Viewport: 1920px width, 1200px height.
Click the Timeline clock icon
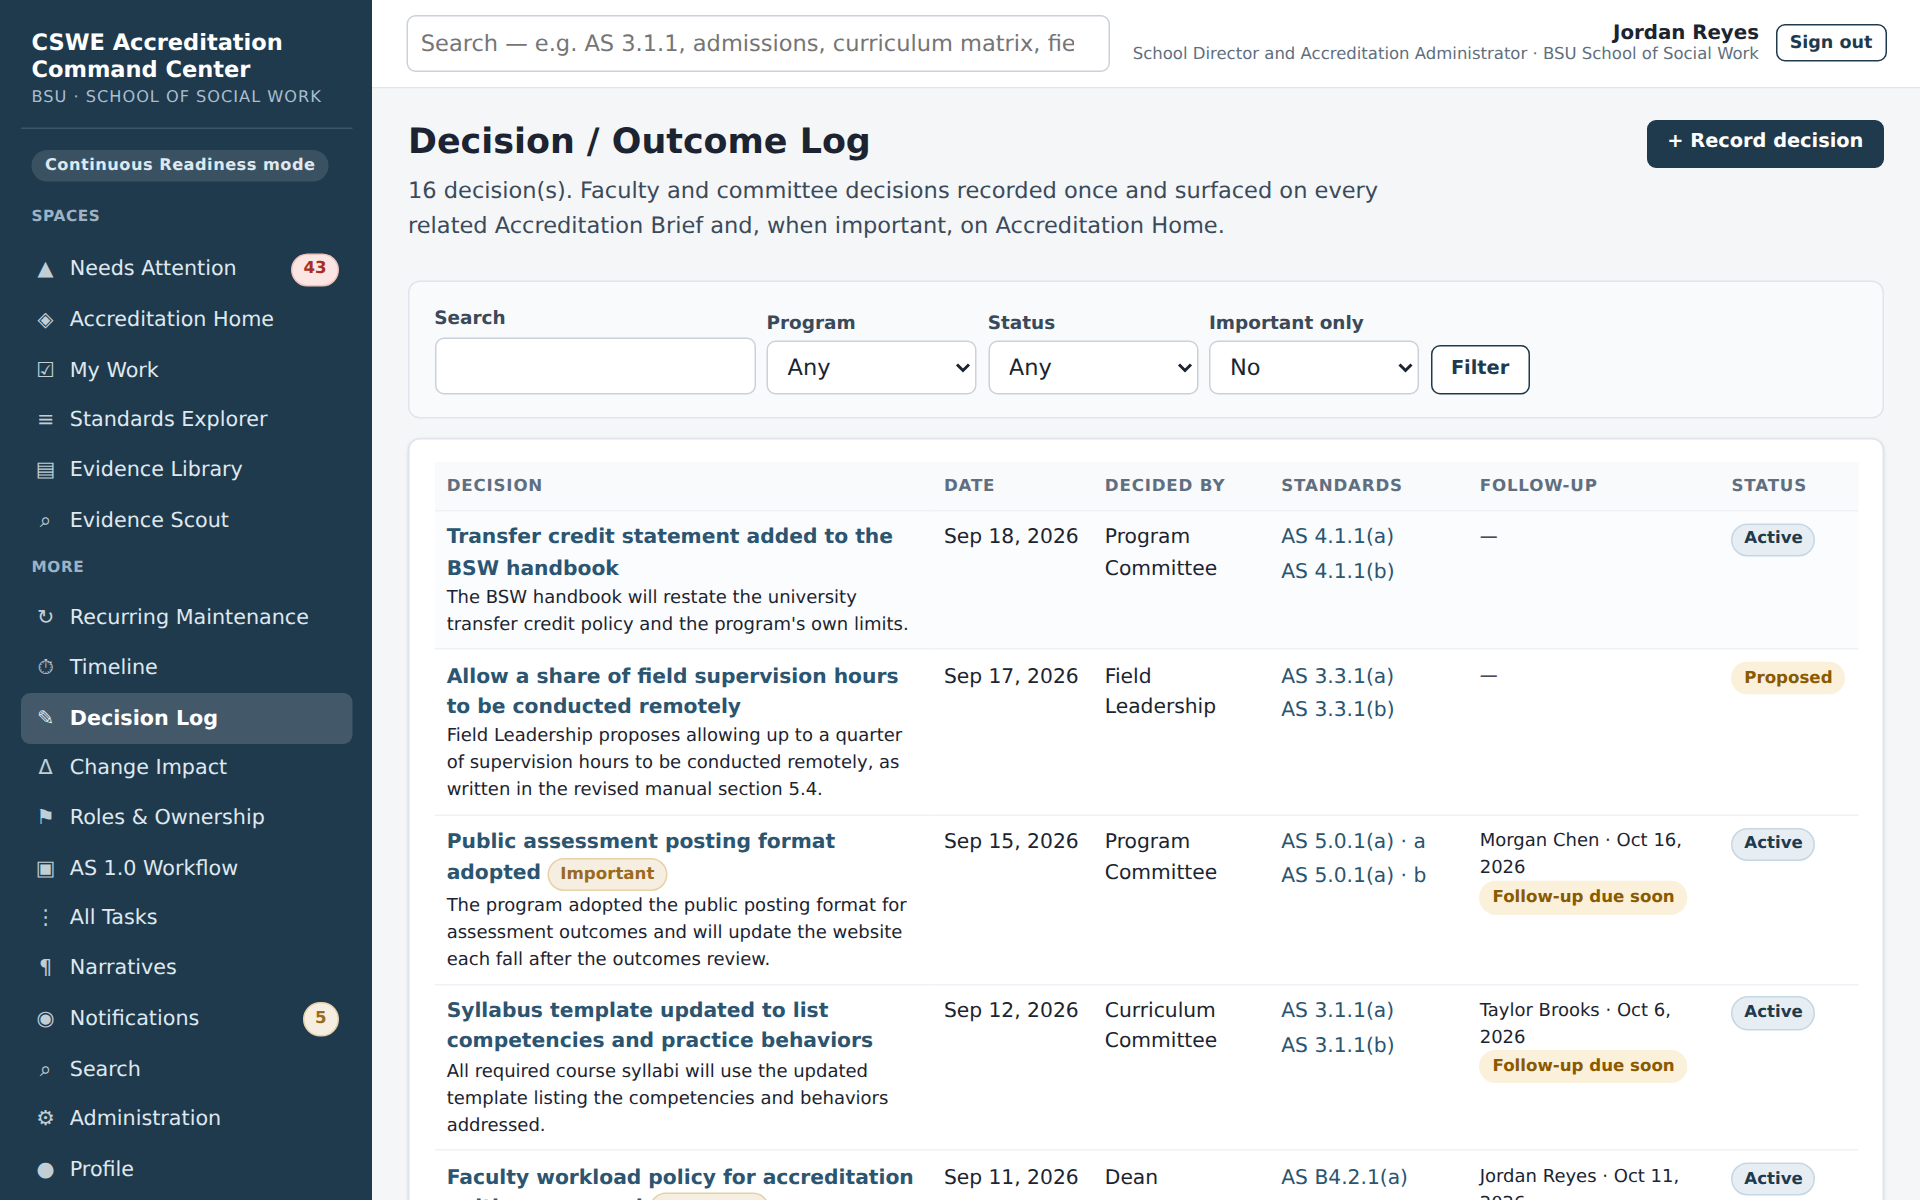(x=45, y=667)
